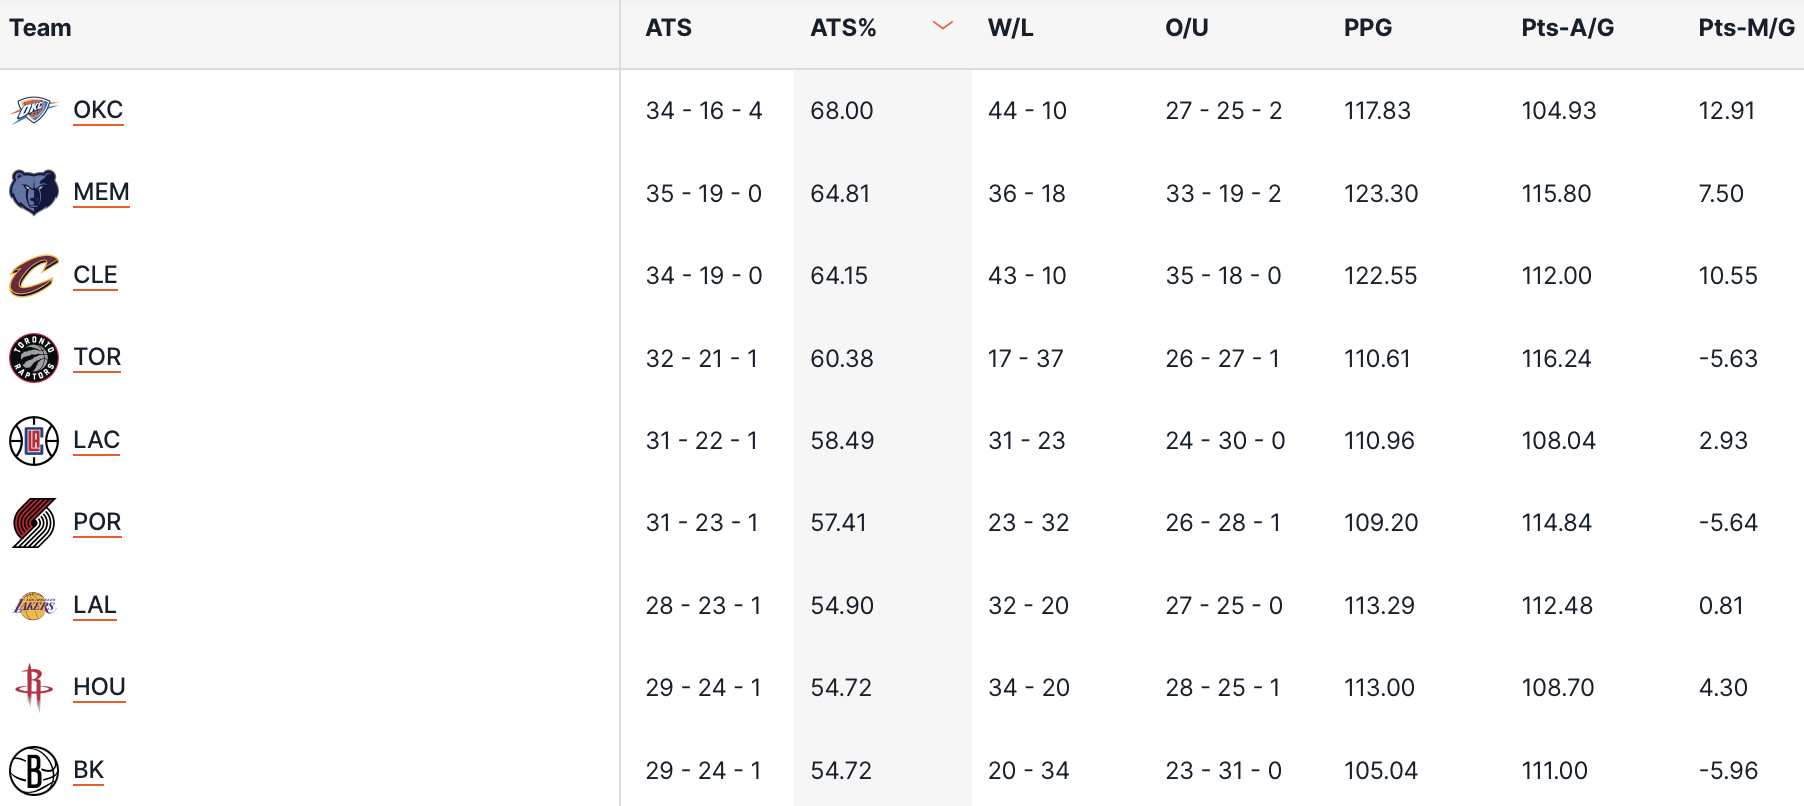Sort table by W/L column
Image resolution: width=1804 pixels, height=806 pixels.
tap(1010, 28)
